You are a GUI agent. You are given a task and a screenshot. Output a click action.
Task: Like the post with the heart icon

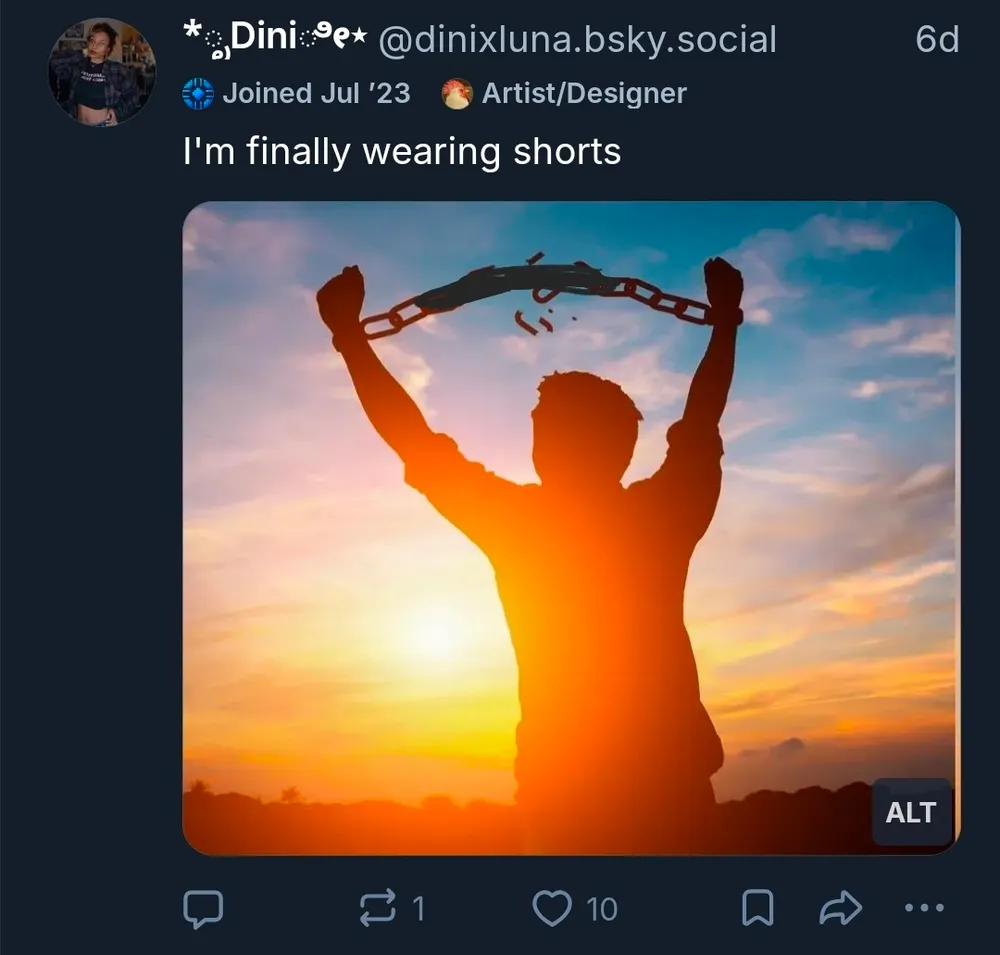[551, 908]
